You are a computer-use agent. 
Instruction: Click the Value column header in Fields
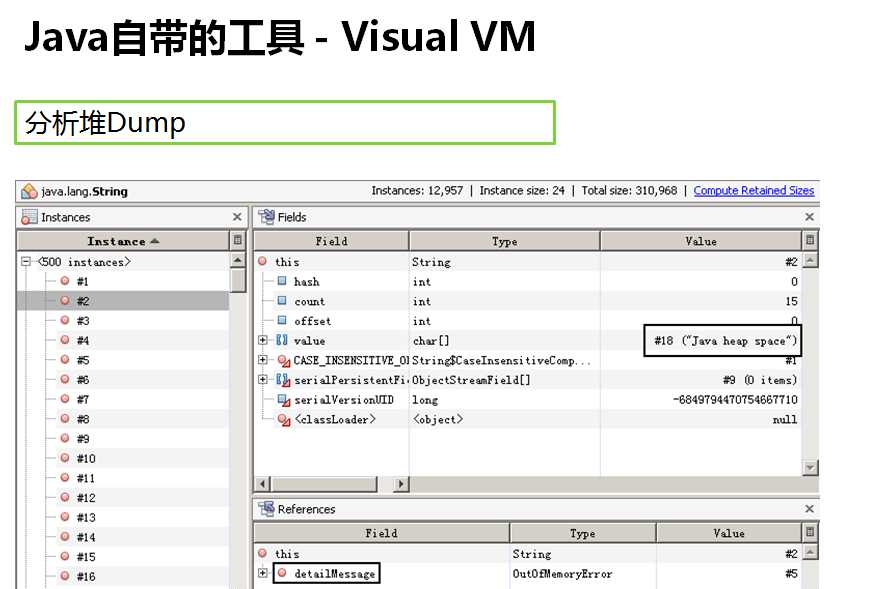(701, 241)
